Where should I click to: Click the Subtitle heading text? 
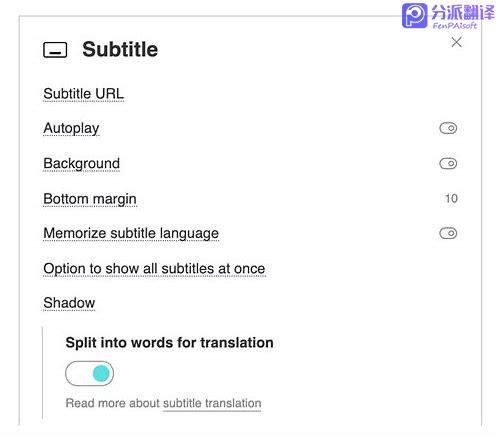pyautogui.click(x=120, y=49)
